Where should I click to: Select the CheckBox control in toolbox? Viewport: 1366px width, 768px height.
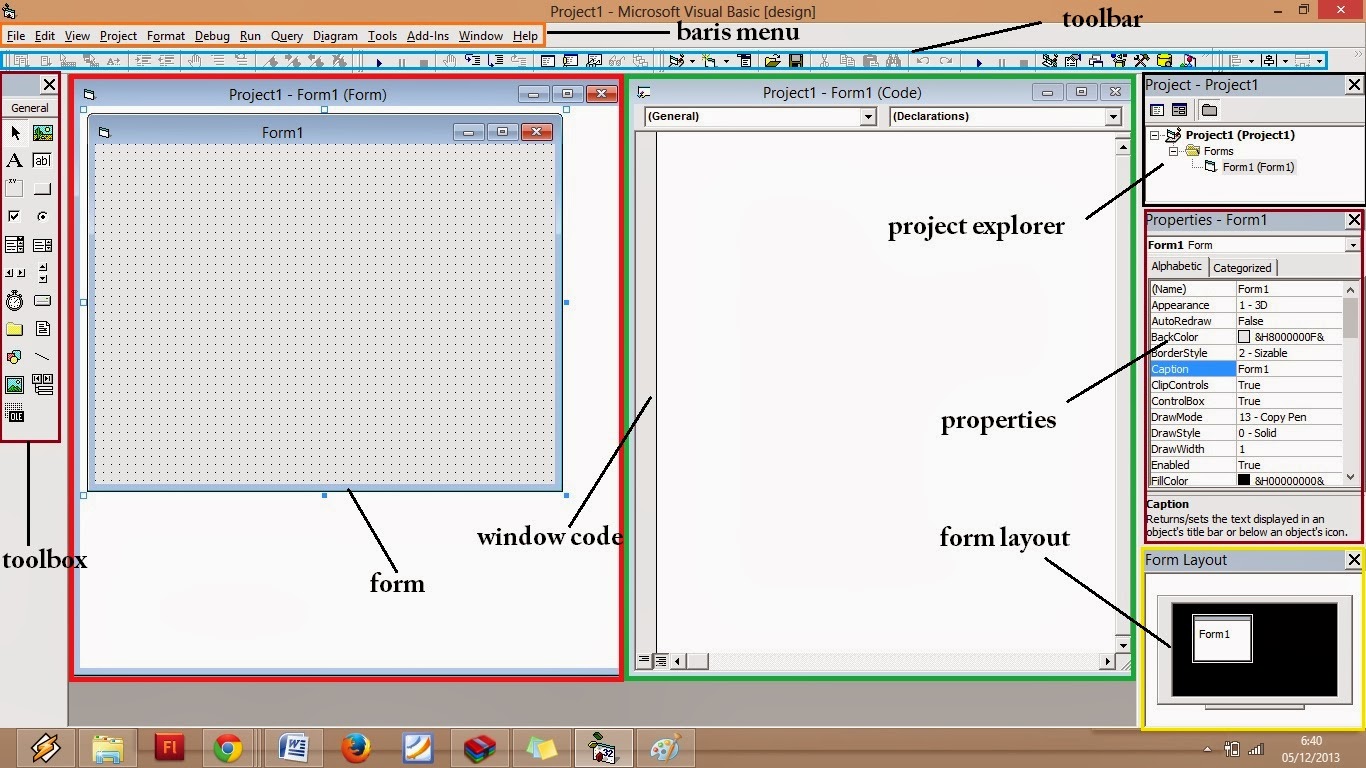15,217
